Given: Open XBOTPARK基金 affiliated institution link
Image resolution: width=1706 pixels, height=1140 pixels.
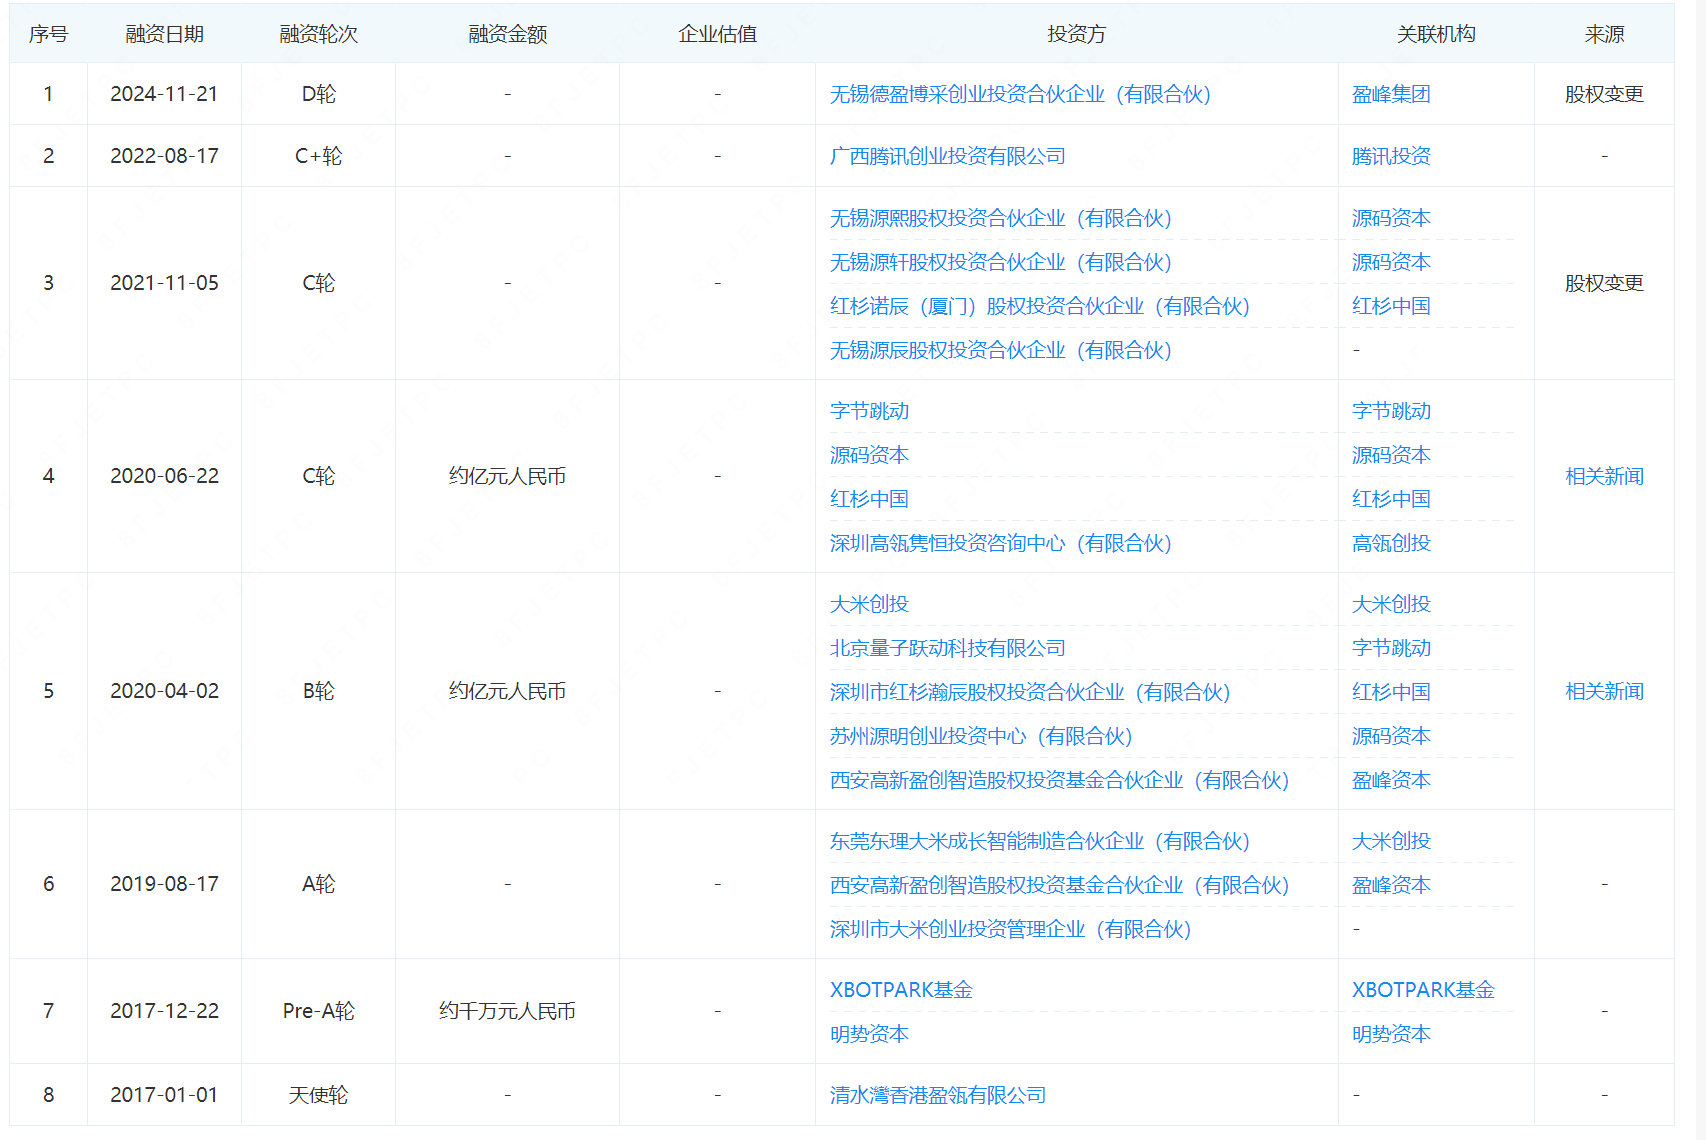Looking at the screenshot, I should pos(1423,990).
